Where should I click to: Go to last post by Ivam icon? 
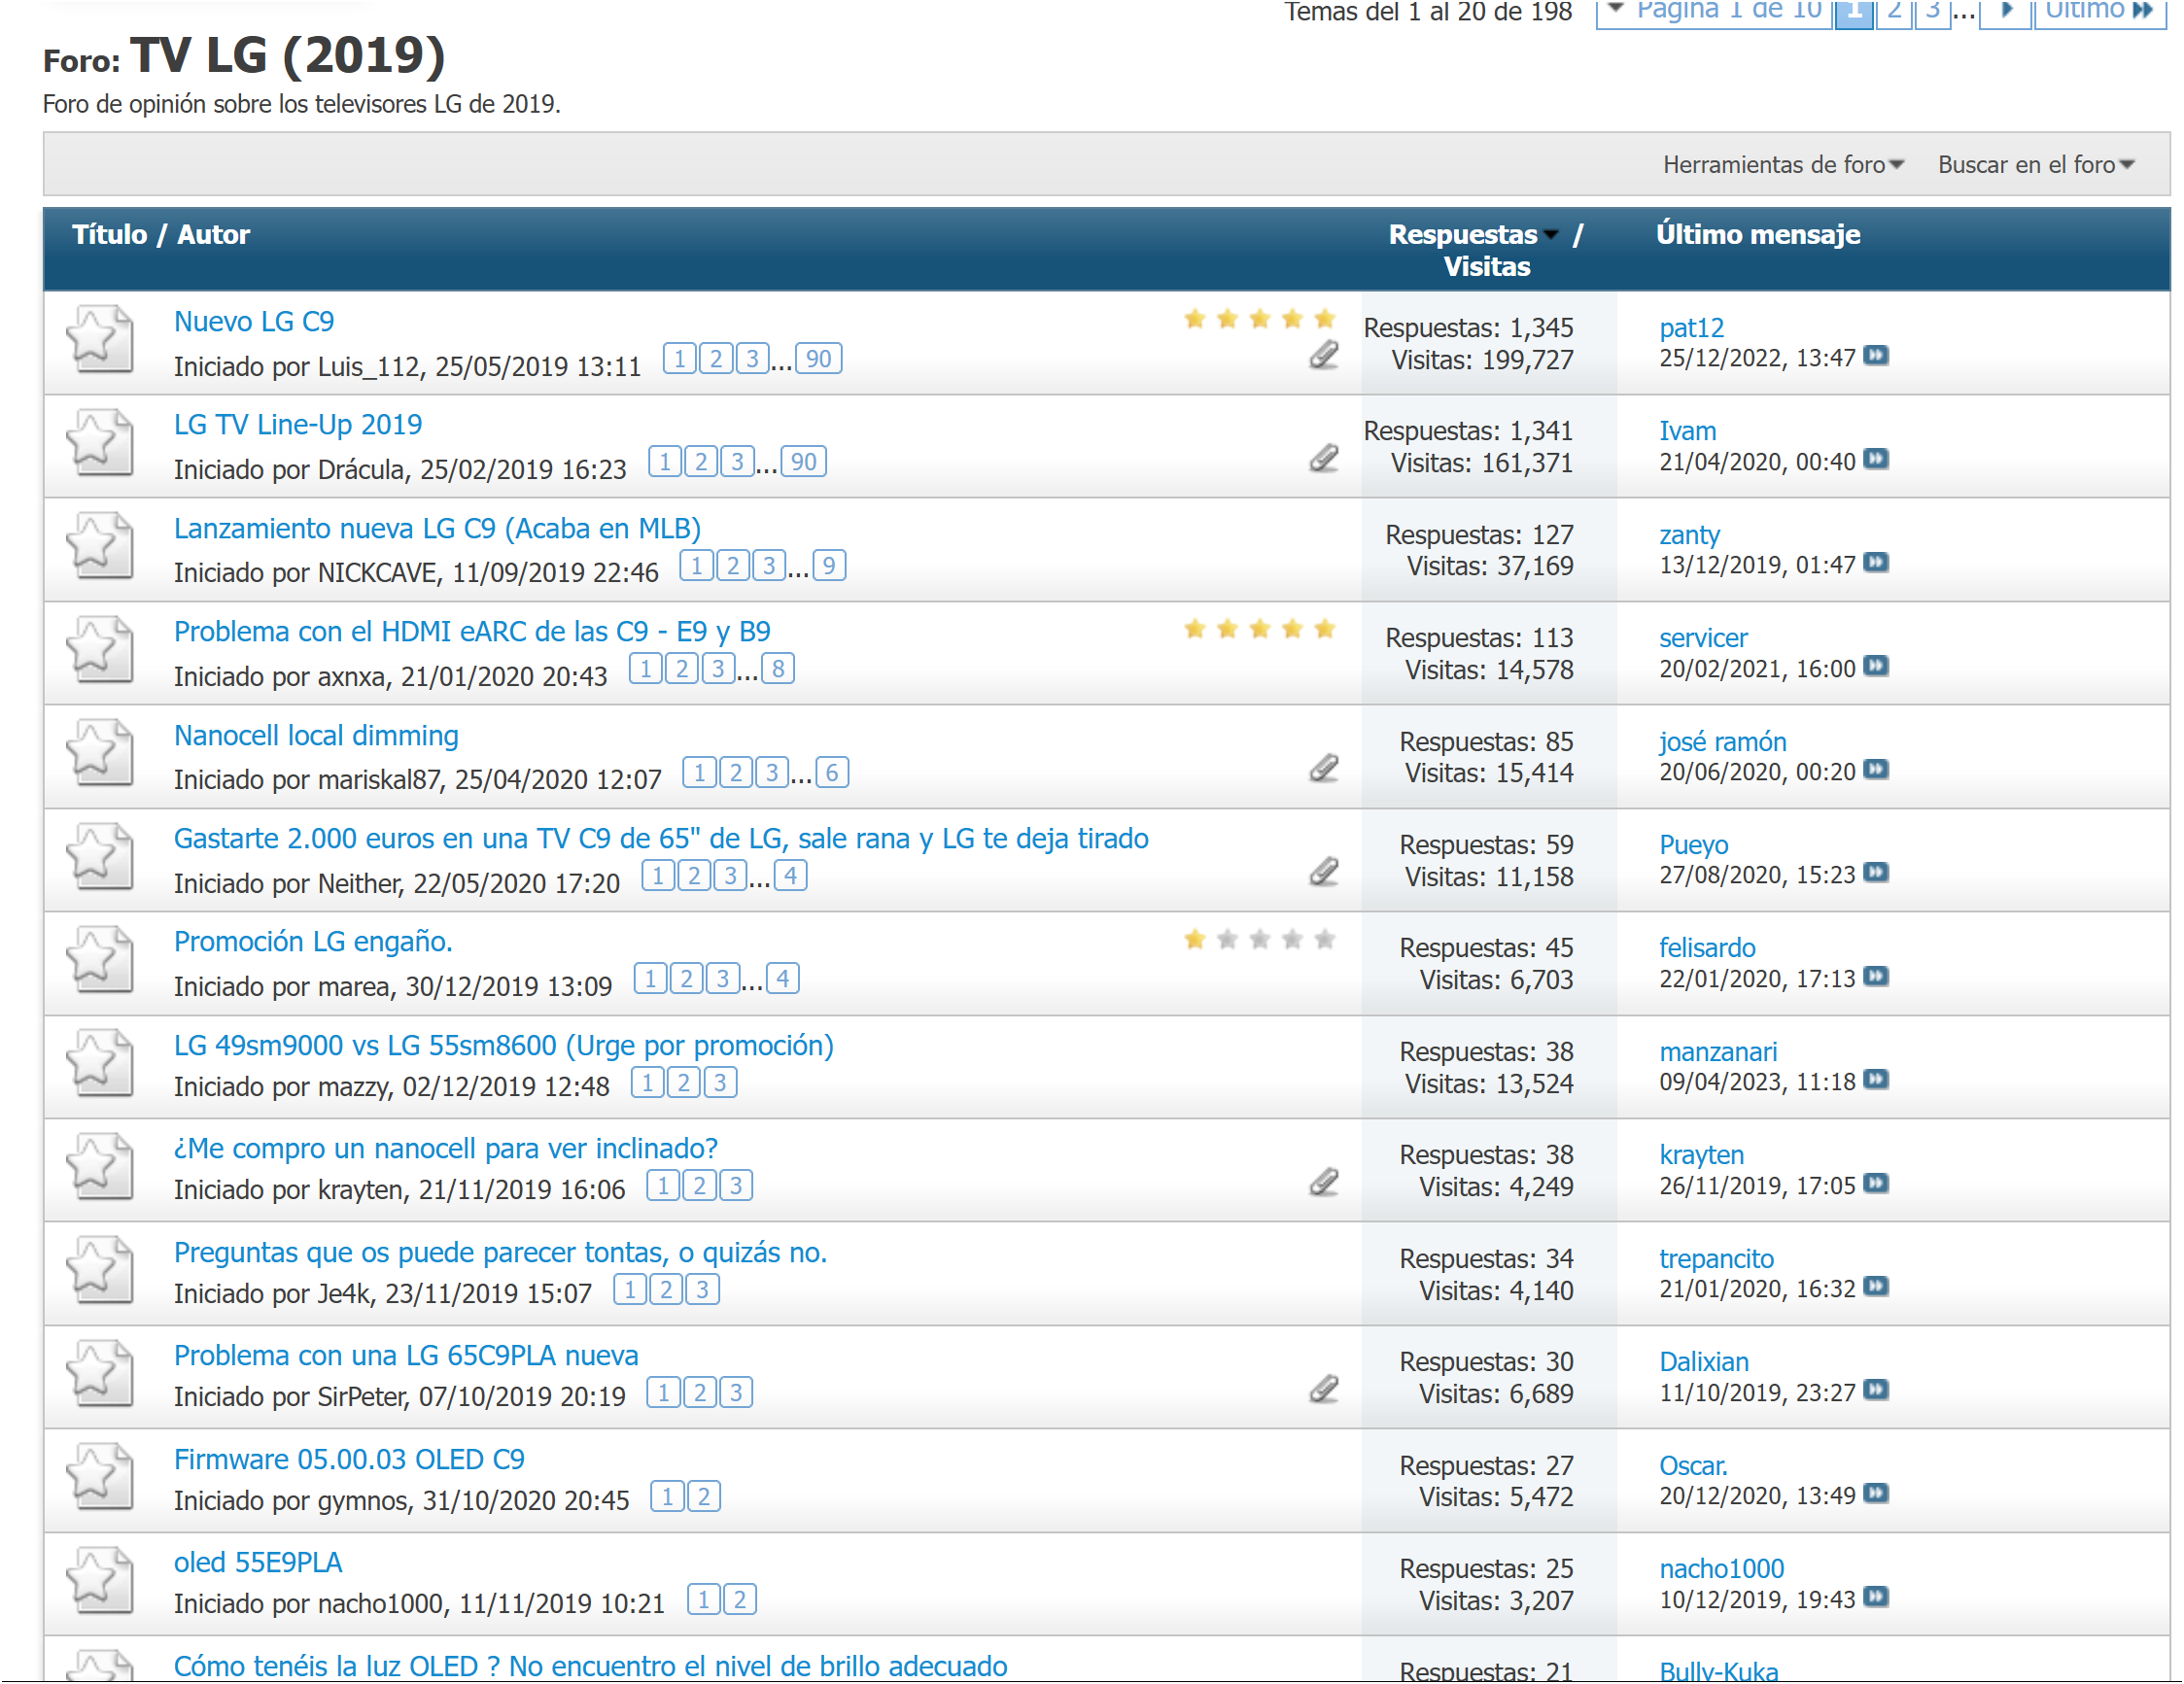click(1877, 460)
